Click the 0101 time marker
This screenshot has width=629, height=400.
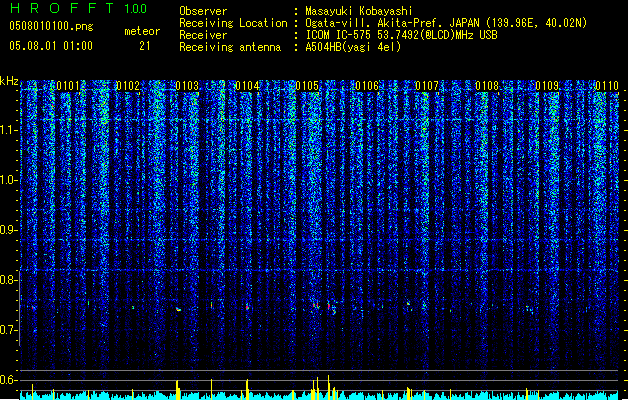(68, 86)
